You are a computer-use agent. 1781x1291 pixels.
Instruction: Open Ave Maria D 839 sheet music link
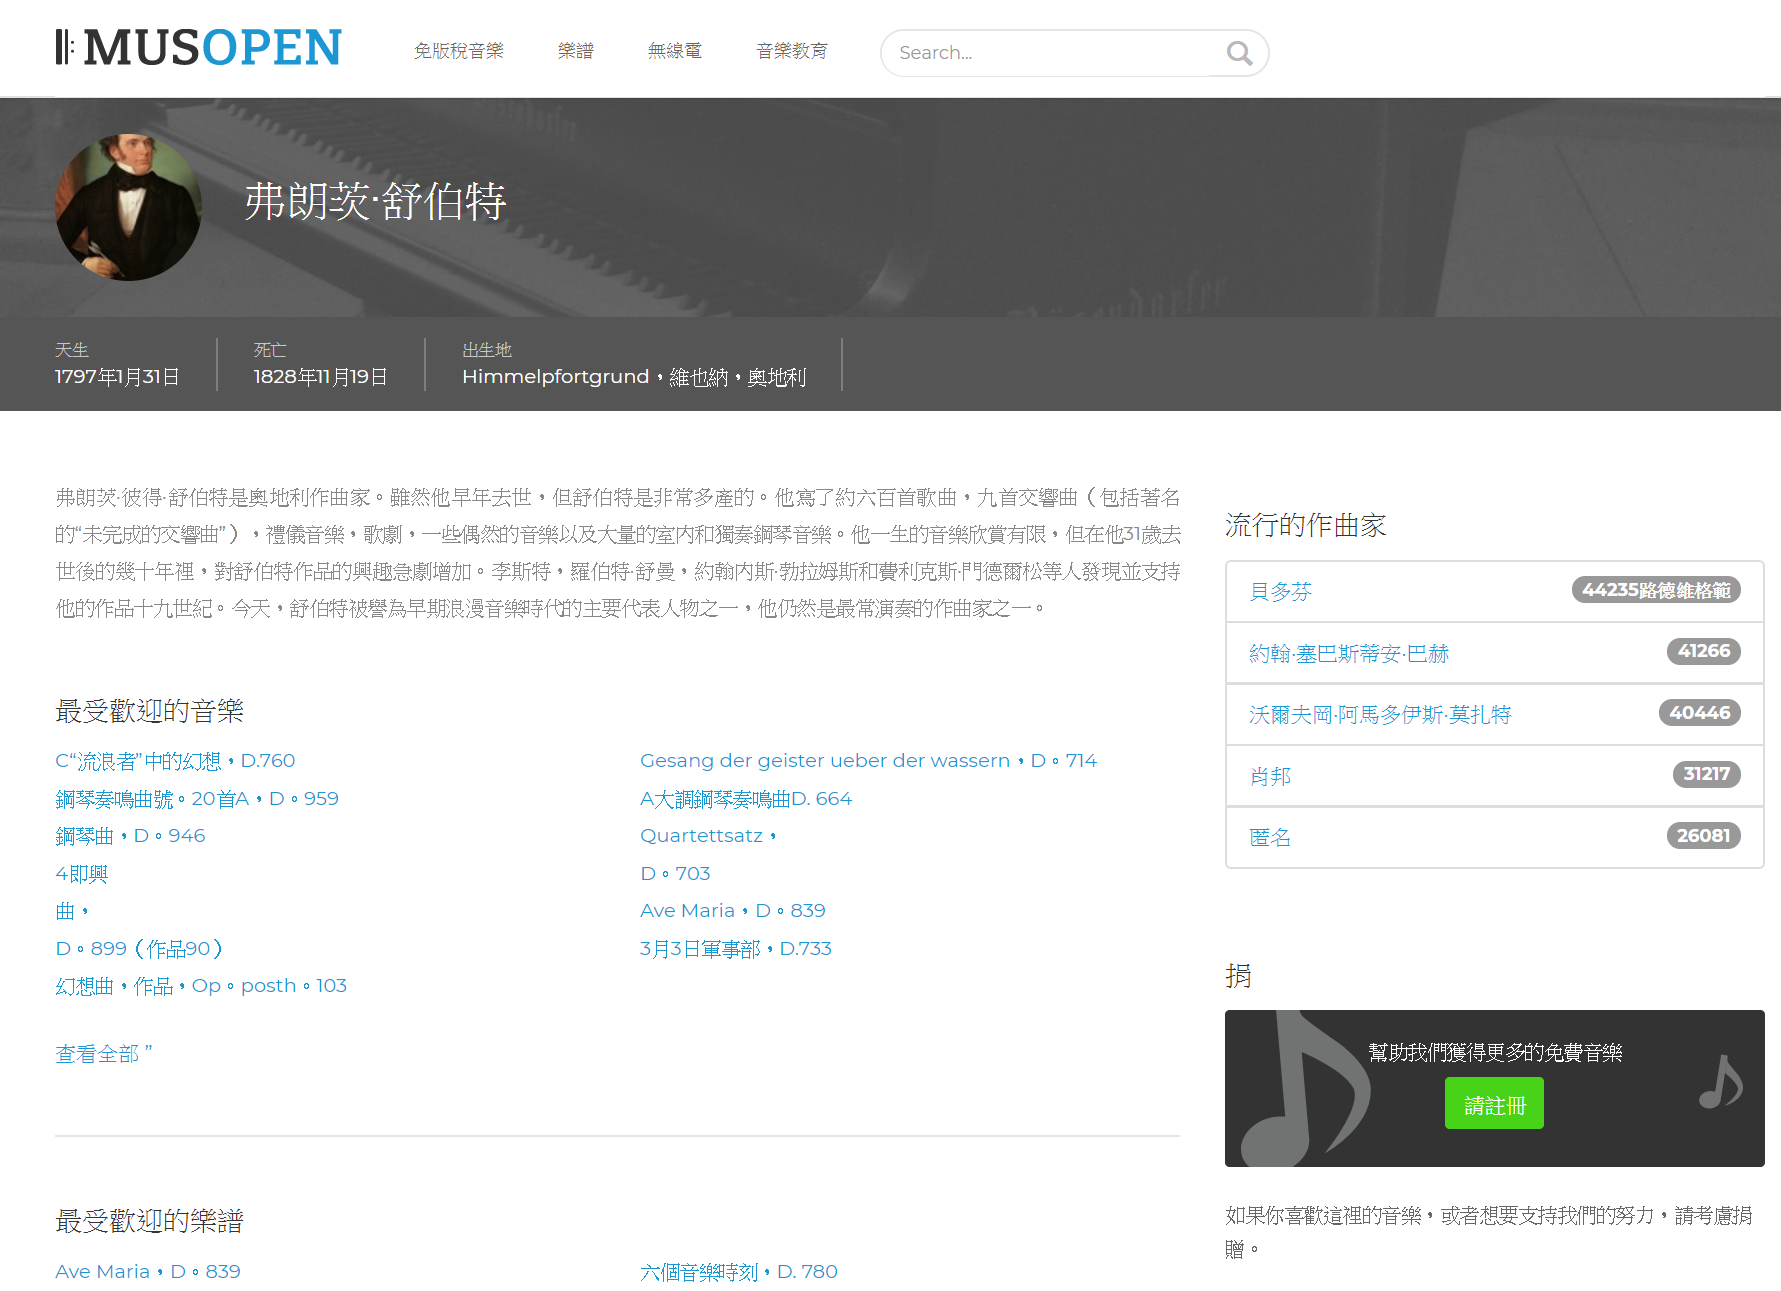coord(148,1272)
